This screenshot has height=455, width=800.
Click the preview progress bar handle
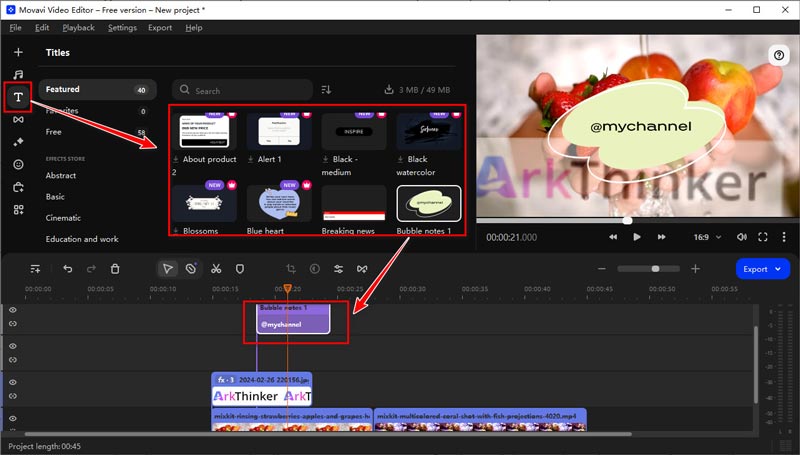pyautogui.click(x=627, y=220)
